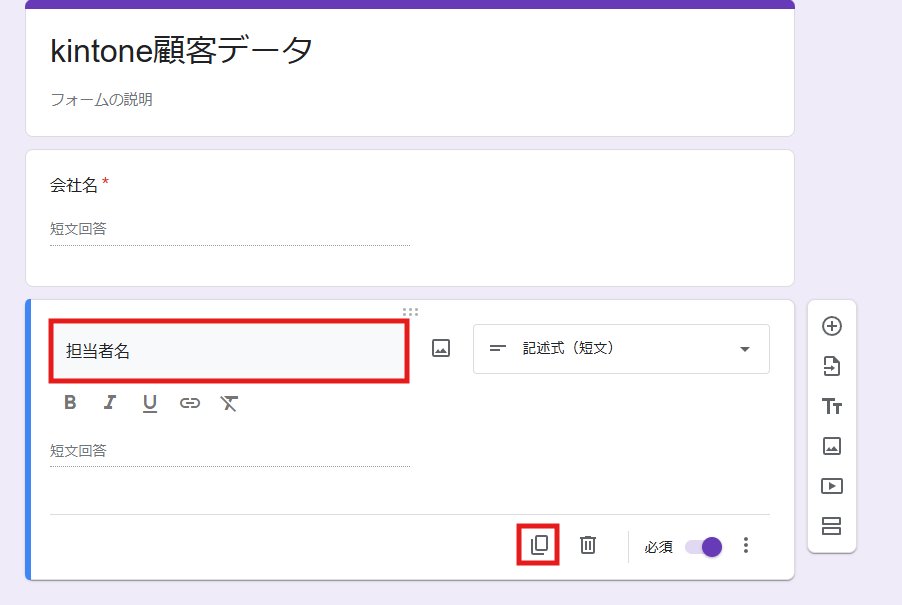Viewport: 902px width, 605px height.
Task: Duplicate the 担当者名 question
Action: coord(539,545)
